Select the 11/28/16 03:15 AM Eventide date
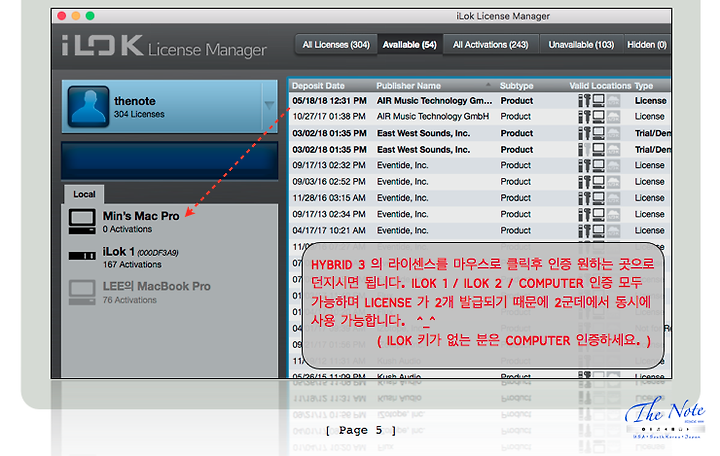Image resolution: width=720 pixels, height=456 pixels. pos(329,198)
